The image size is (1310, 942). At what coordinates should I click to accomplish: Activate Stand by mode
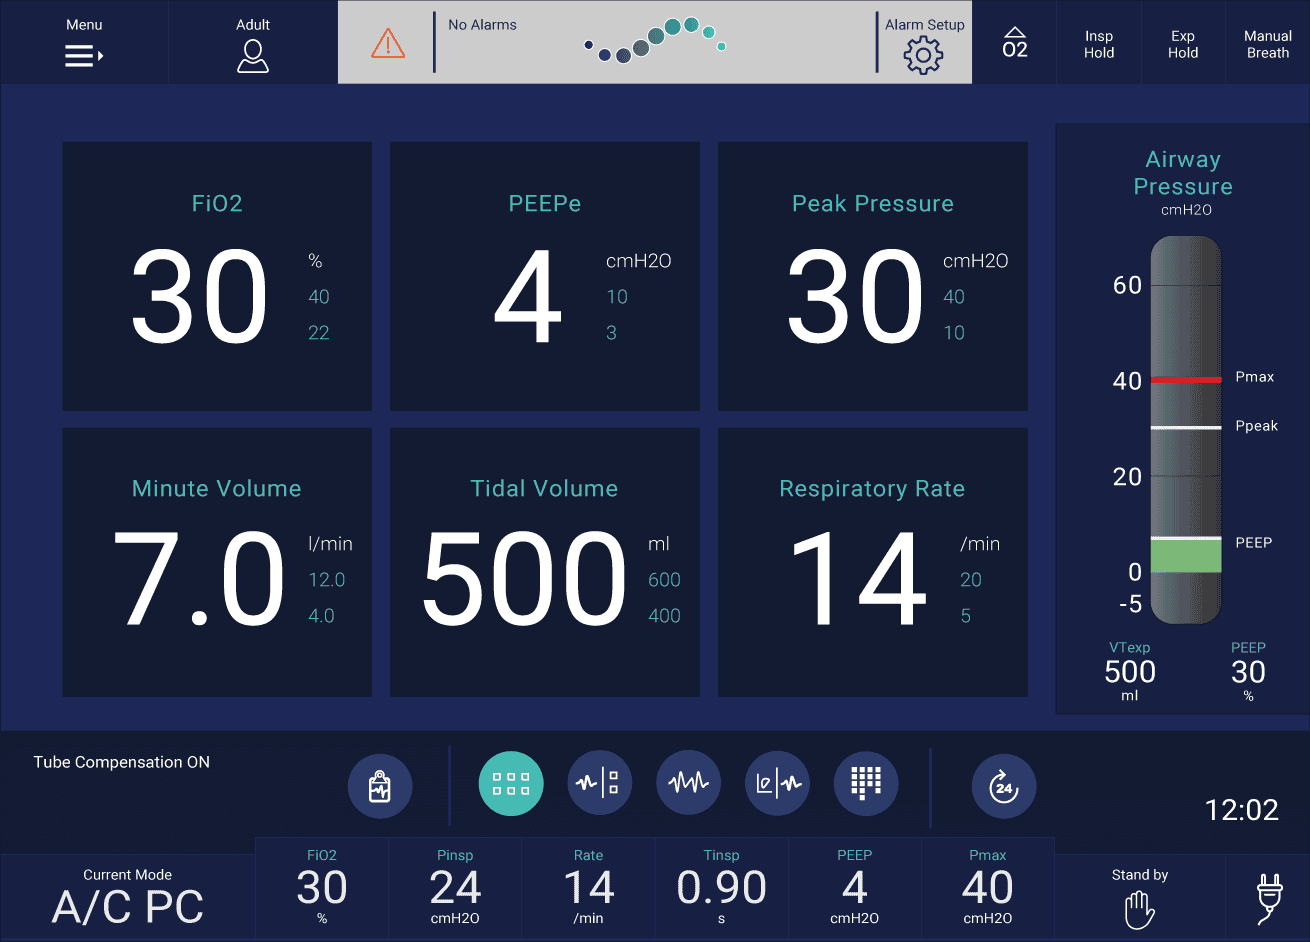(1139, 898)
